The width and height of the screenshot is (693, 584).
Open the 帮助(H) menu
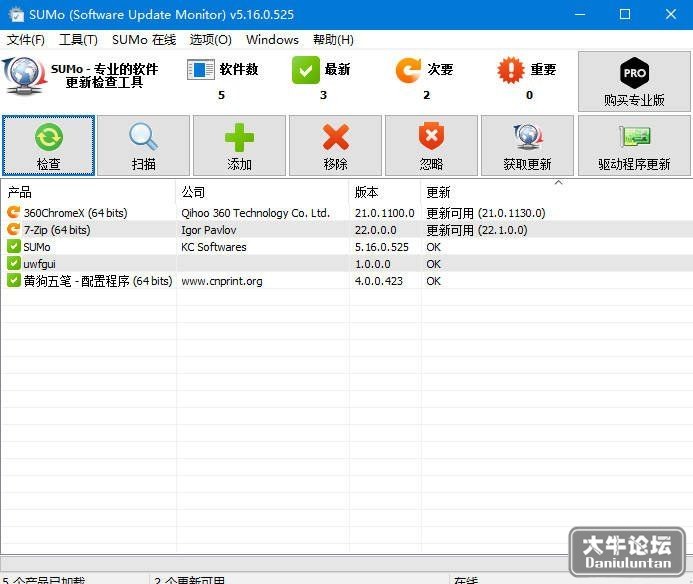point(333,40)
